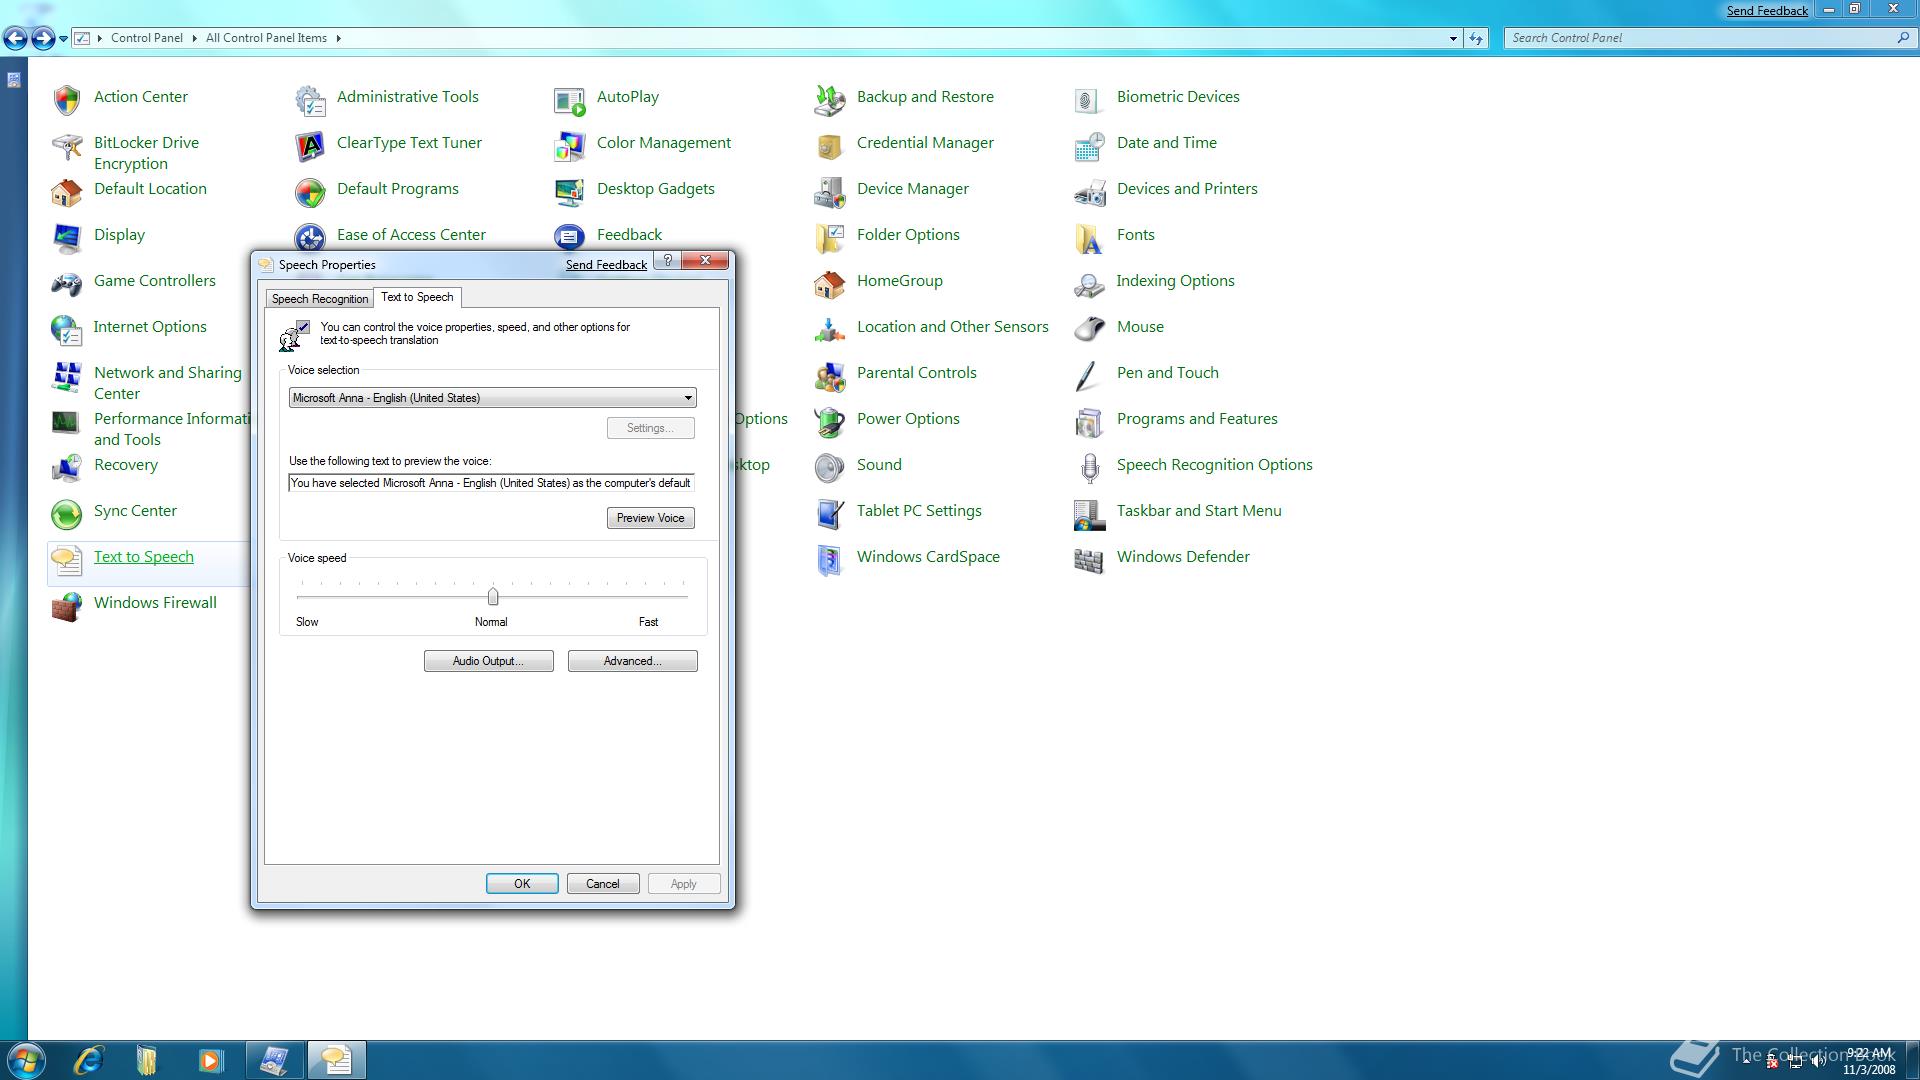Click the Windows Firewall icon
Image resolution: width=1920 pixels, height=1080 pixels.
point(67,606)
